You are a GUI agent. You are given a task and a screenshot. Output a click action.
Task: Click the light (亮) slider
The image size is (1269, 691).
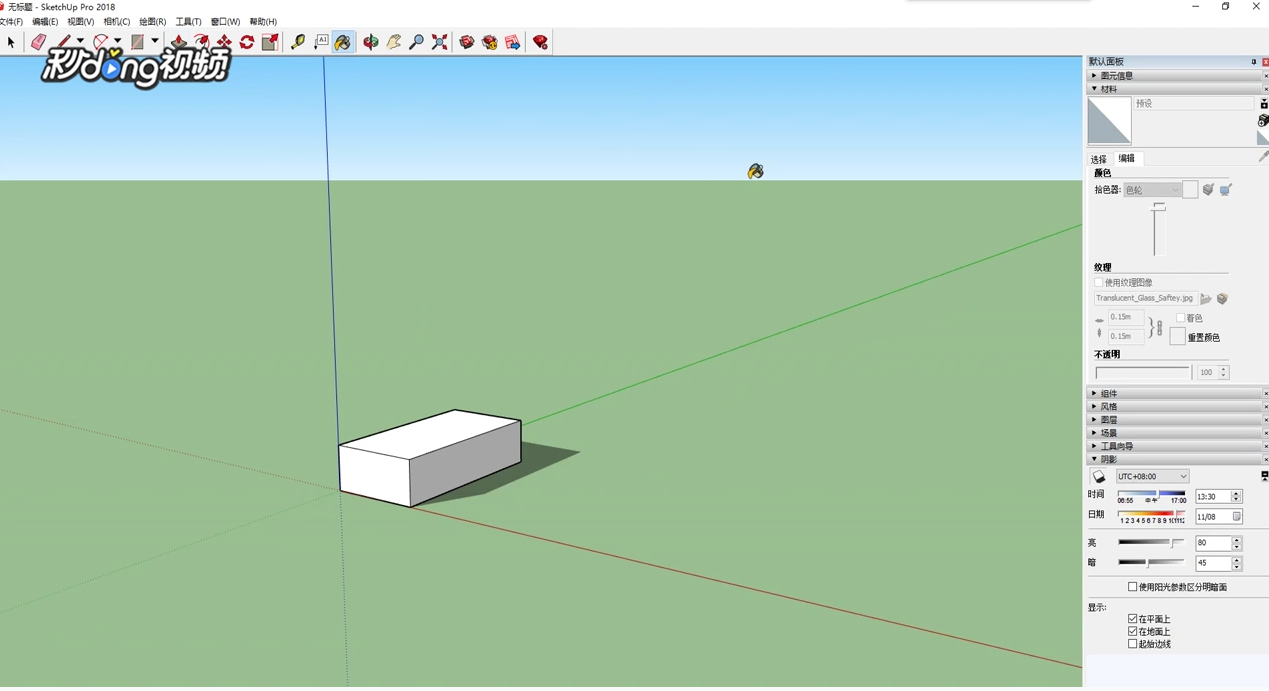tap(1151, 543)
